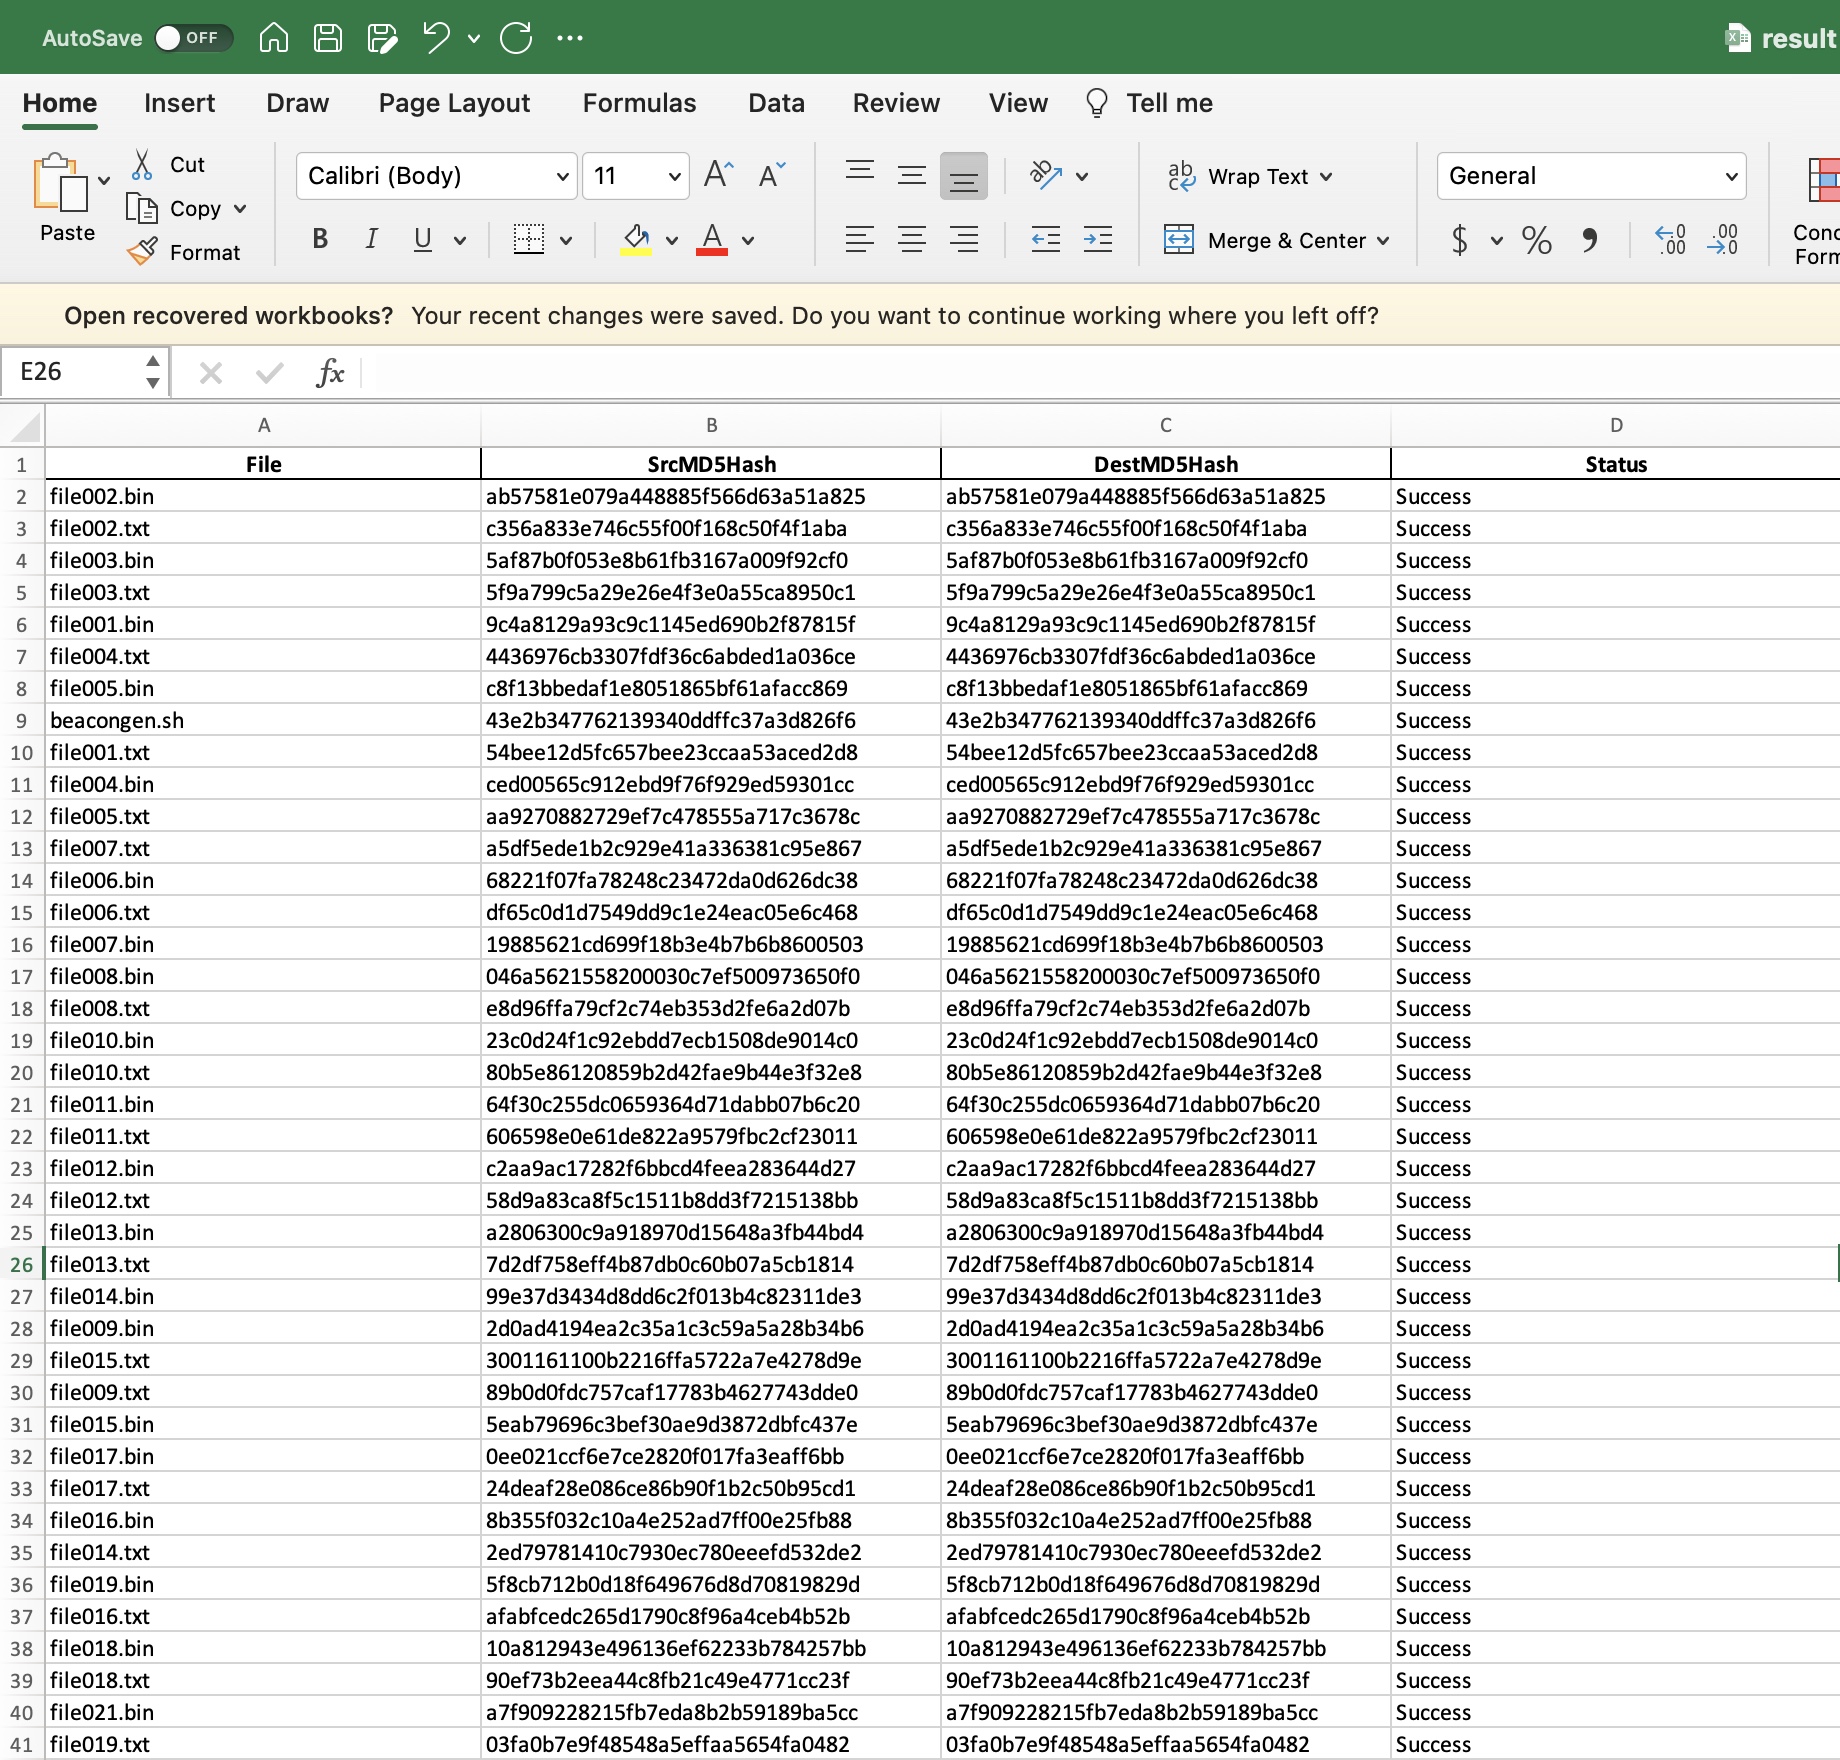This screenshot has width=1840, height=1760.
Task: Click the Save icon
Action: [x=328, y=38]
